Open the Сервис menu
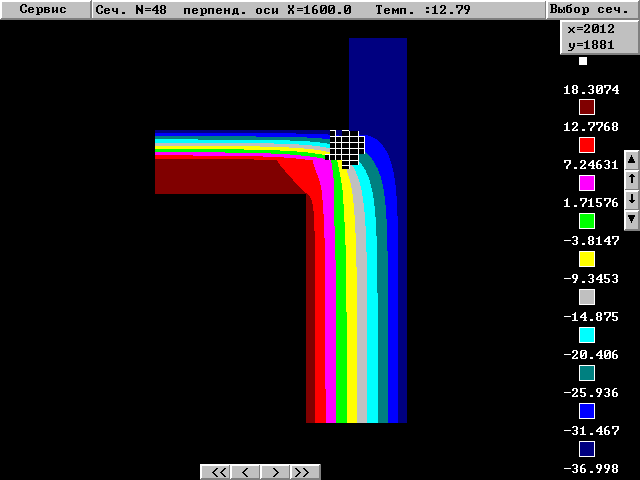This screenshot has width=640, height=480. pos(45,9)
